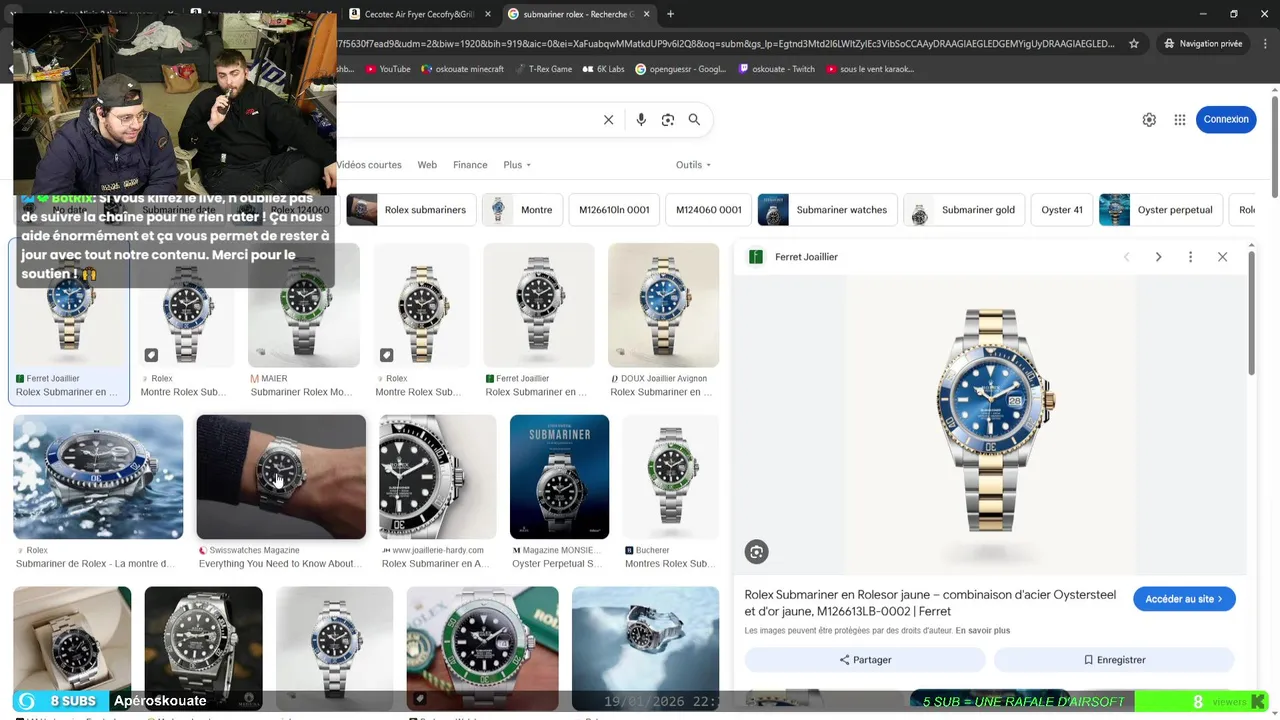This screenshot has height=720, width=1280.
Task: Click the Enregistrer save button
Action: coord(1114,660)
